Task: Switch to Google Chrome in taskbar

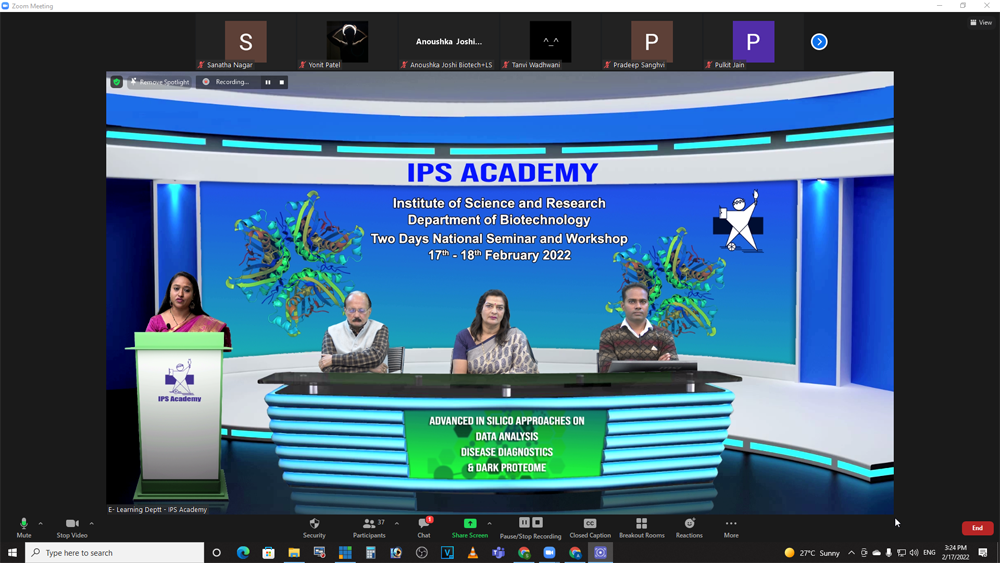Action: (x=524, y=553)
